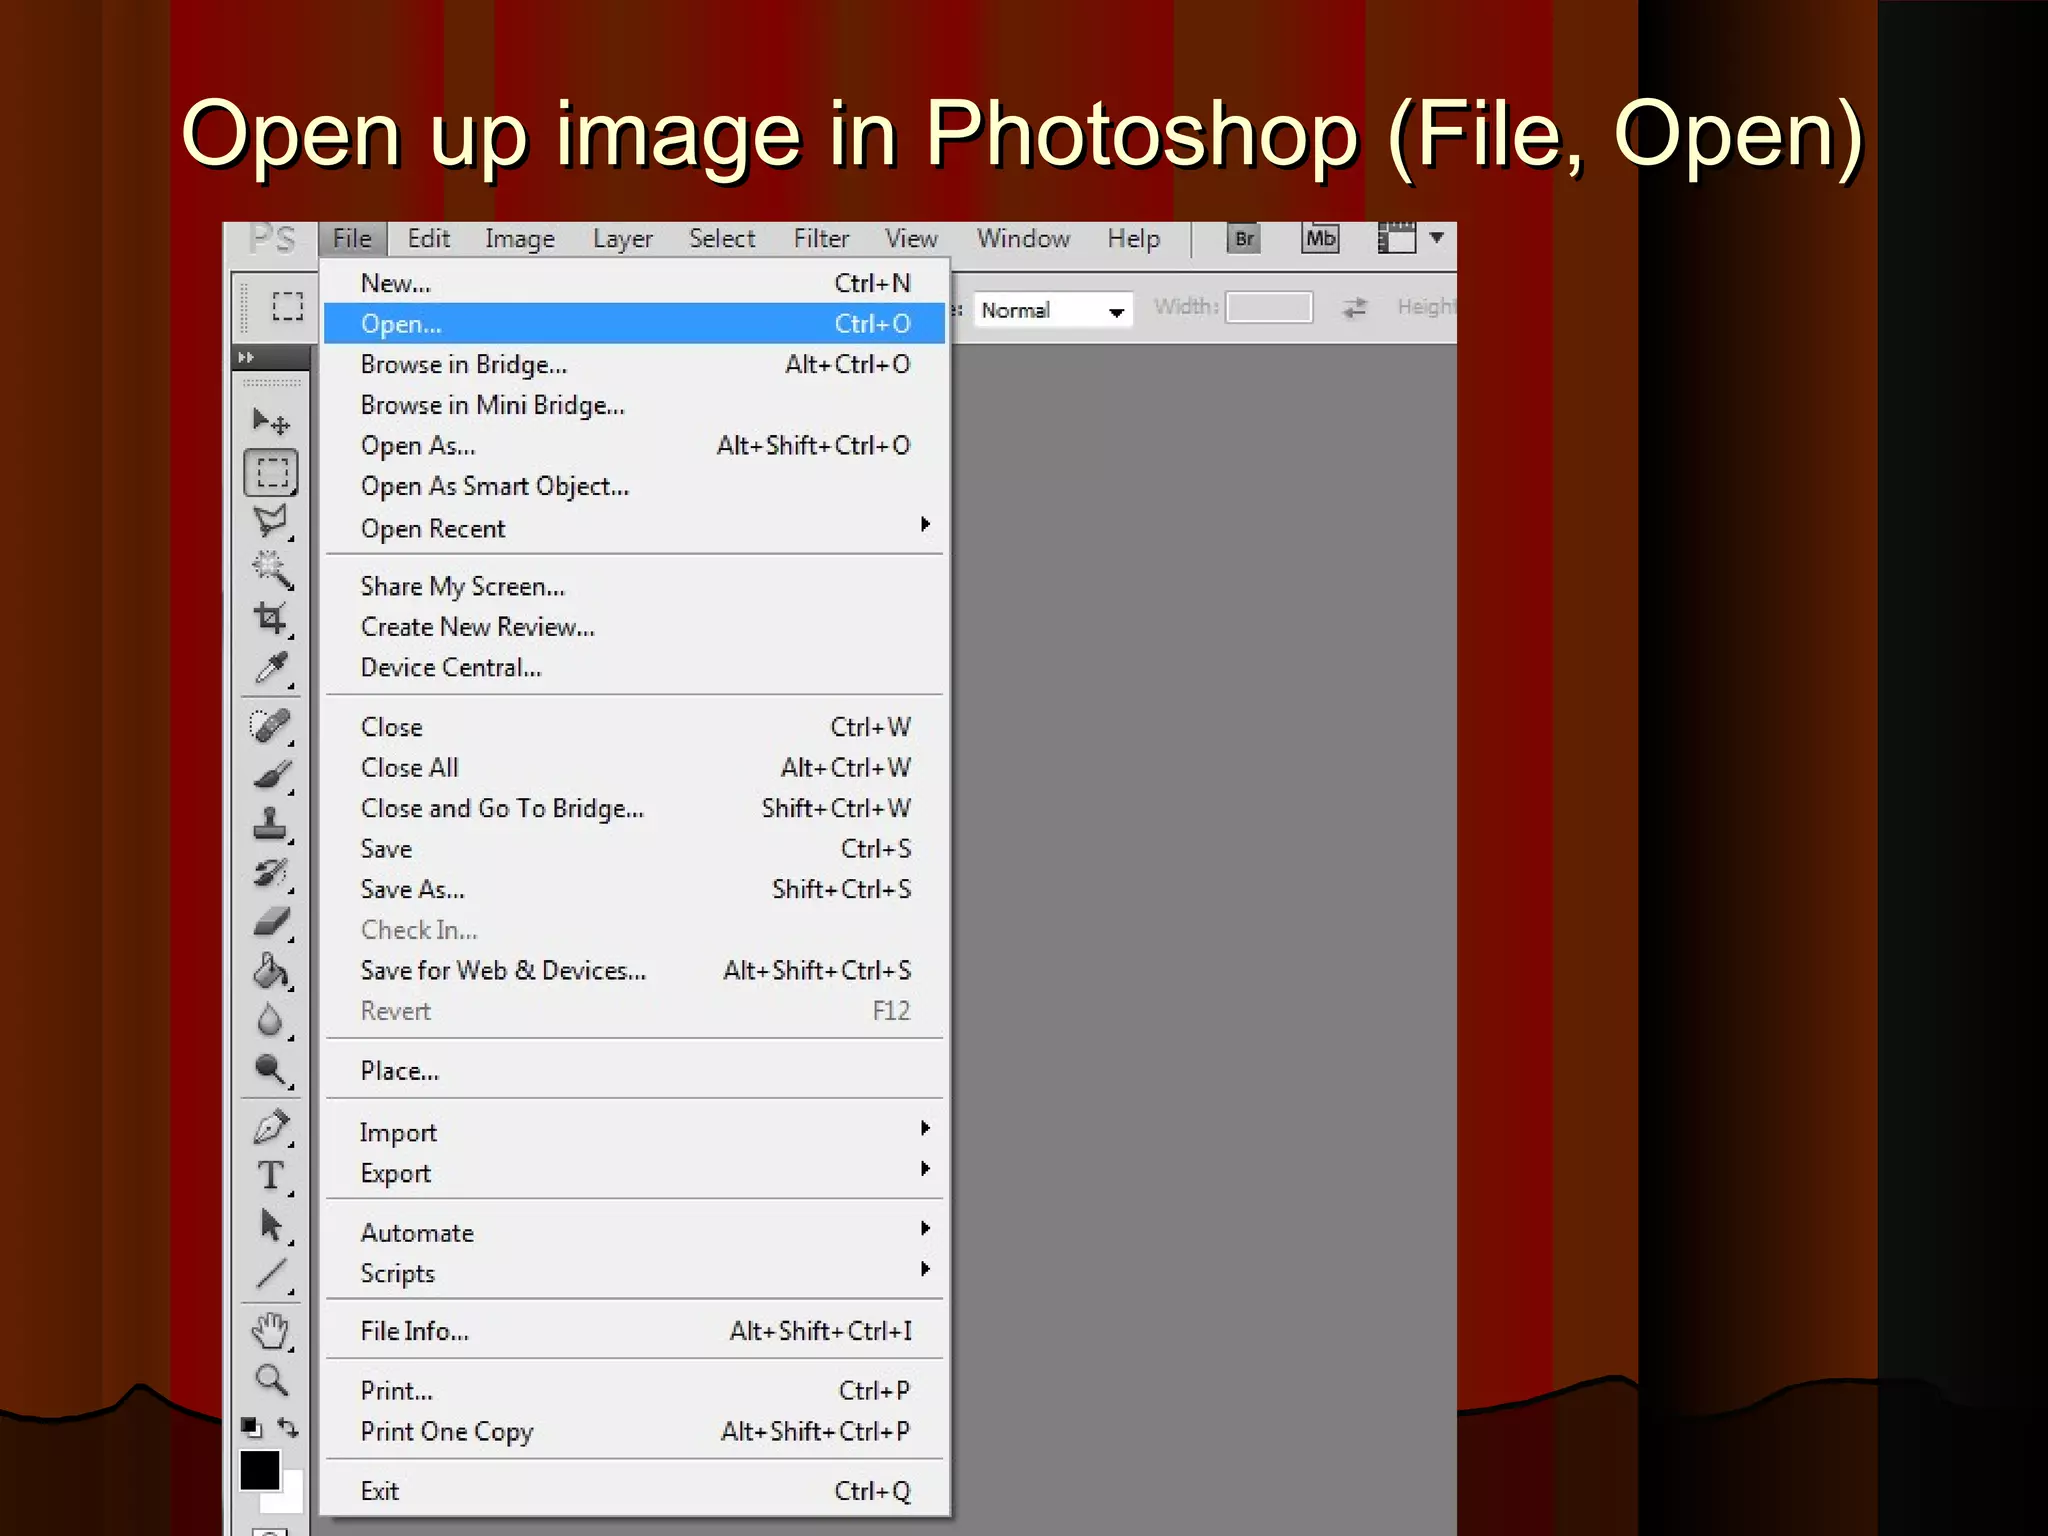Select the History Brush tool
The image size is (2048, 1536).
[271, 873]
